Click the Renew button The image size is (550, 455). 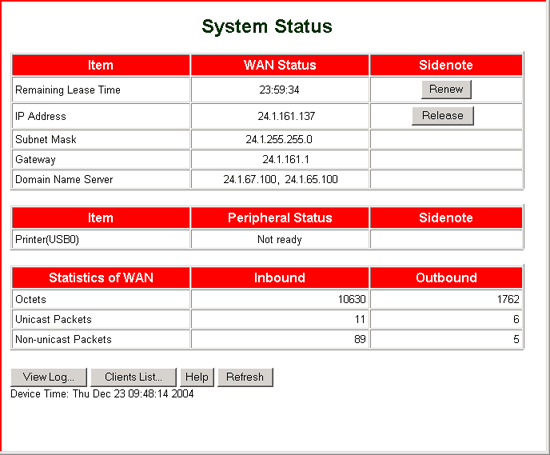(446, 89)
